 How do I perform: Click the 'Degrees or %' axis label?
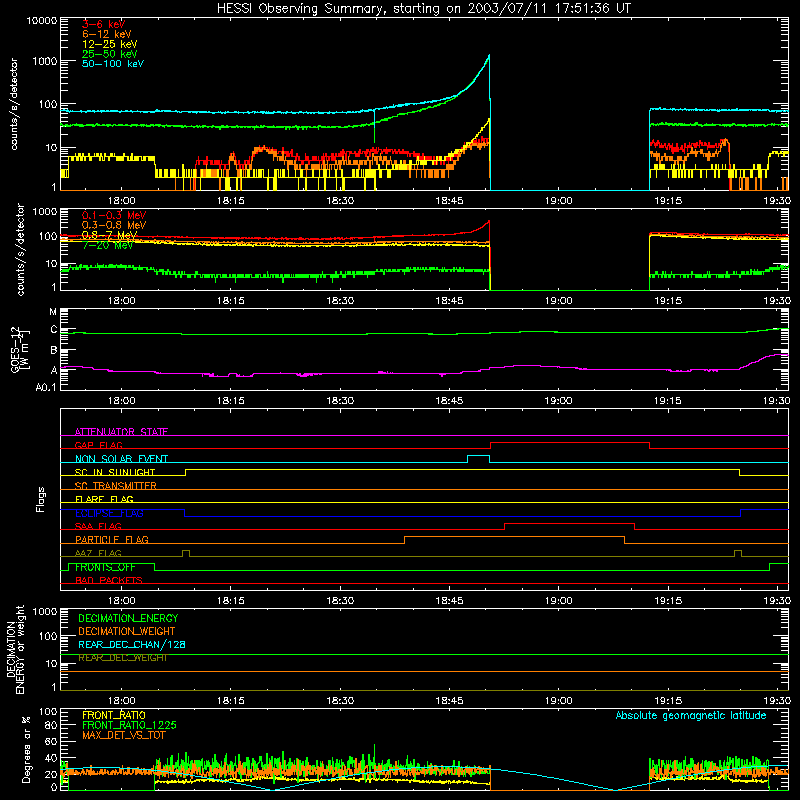click(x=26, y=750)
